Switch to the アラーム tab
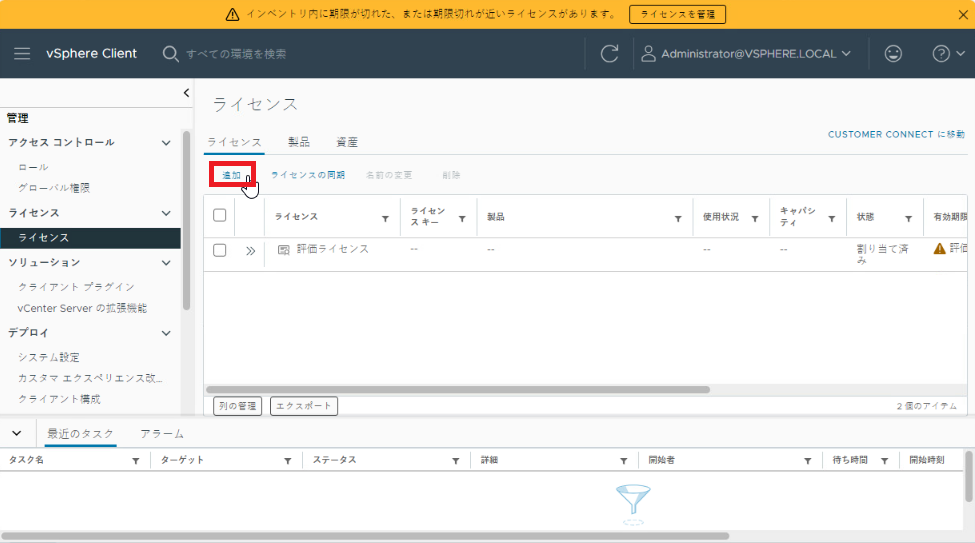The height and width of the screenshot is (543, 975). 162,434
